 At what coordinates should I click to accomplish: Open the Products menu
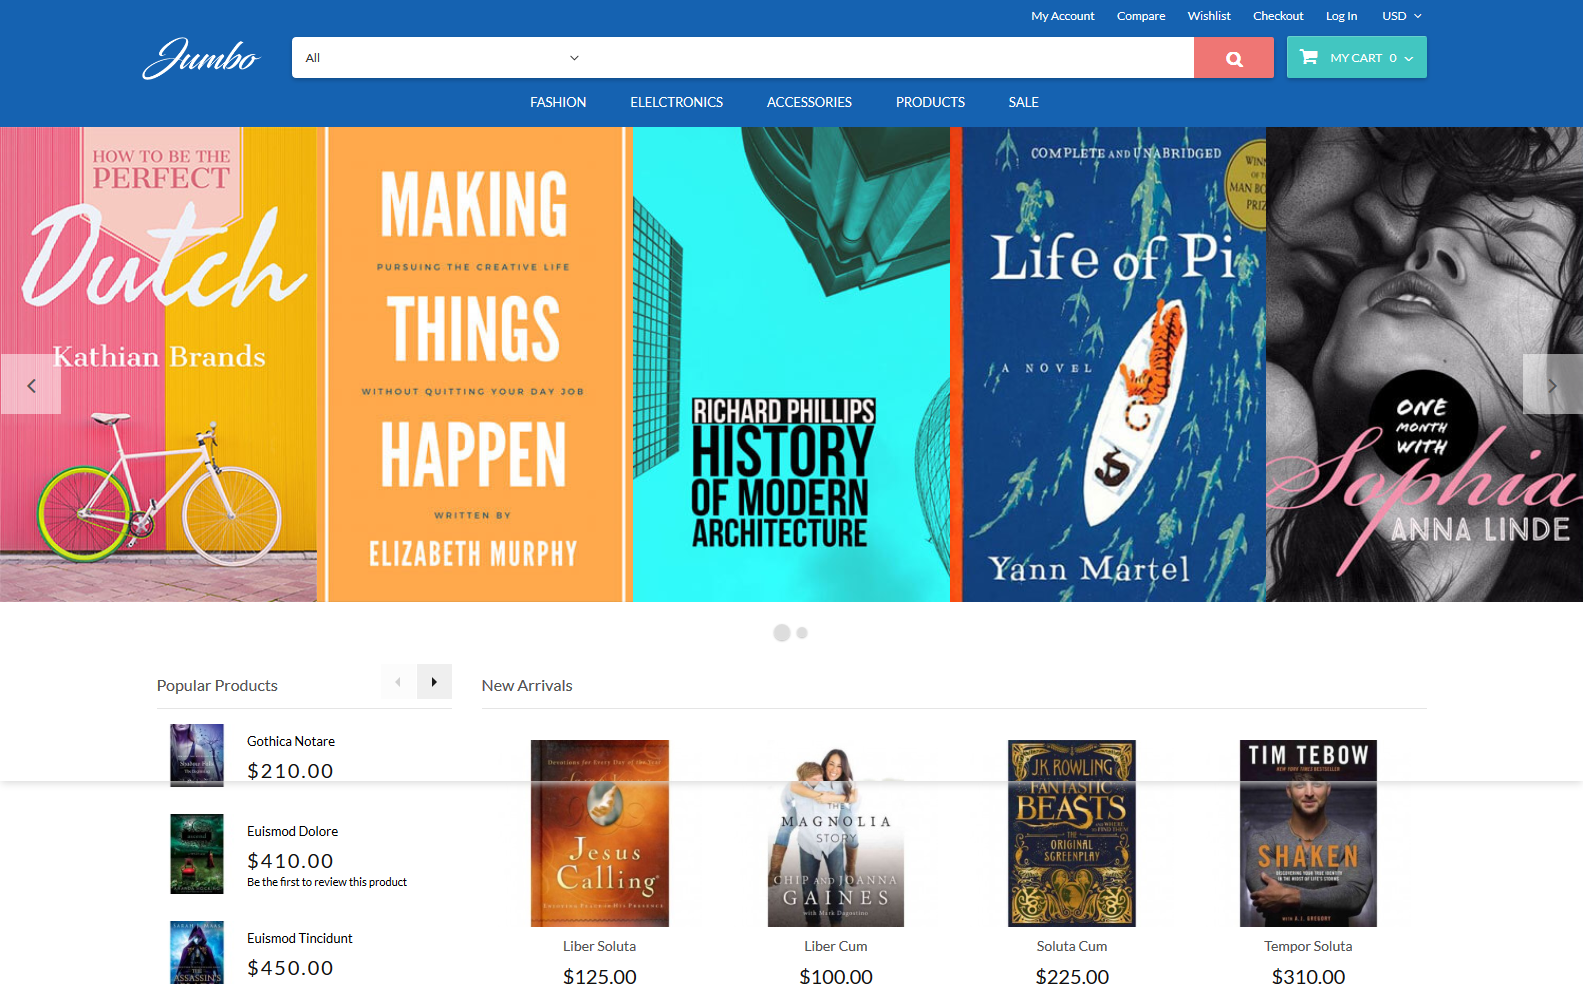pos(930,102)
